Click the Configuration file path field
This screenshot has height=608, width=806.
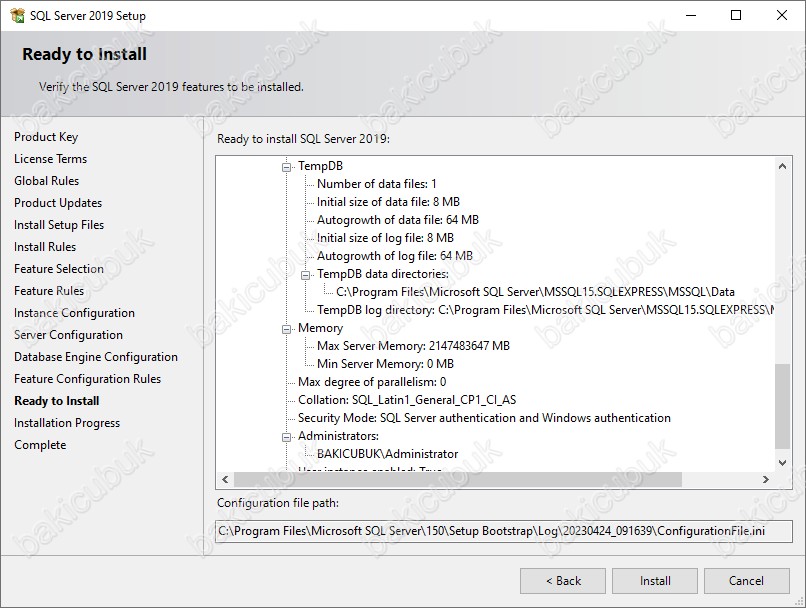504,531
